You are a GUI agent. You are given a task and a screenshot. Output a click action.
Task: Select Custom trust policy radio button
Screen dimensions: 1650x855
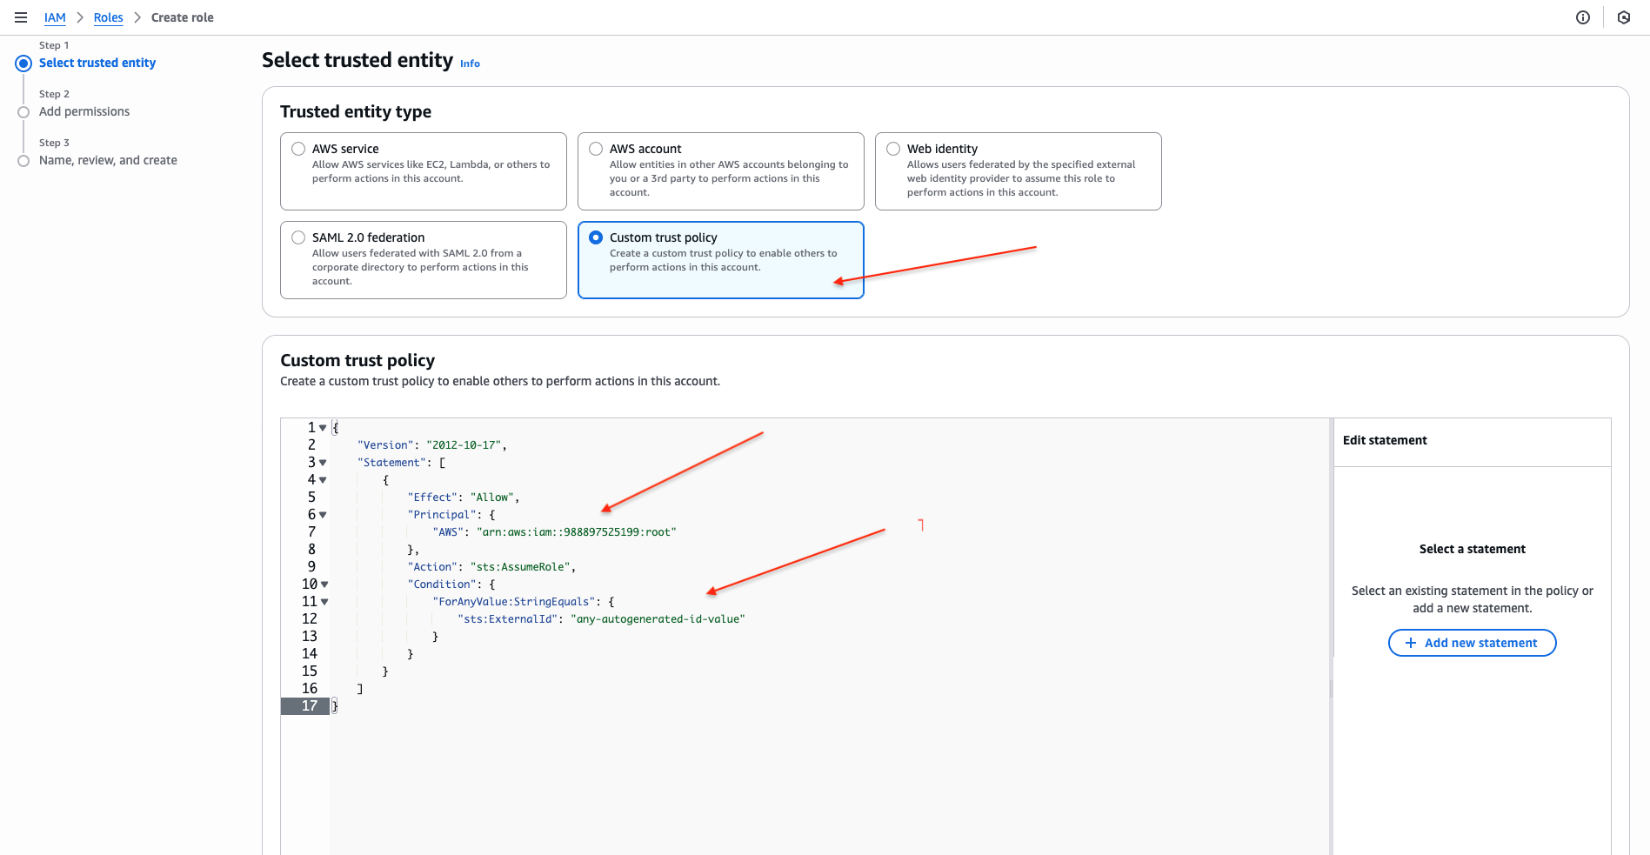(x=596, y=238)
